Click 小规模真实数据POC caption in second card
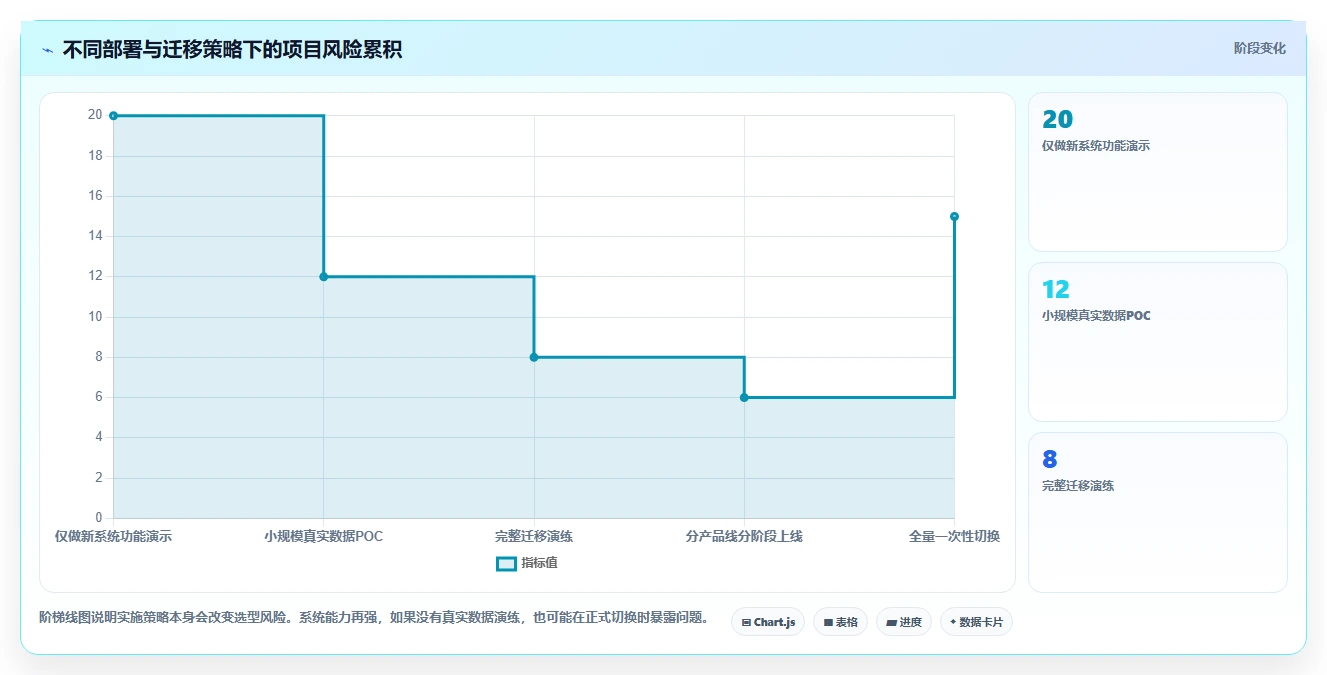 [1096, 316]
